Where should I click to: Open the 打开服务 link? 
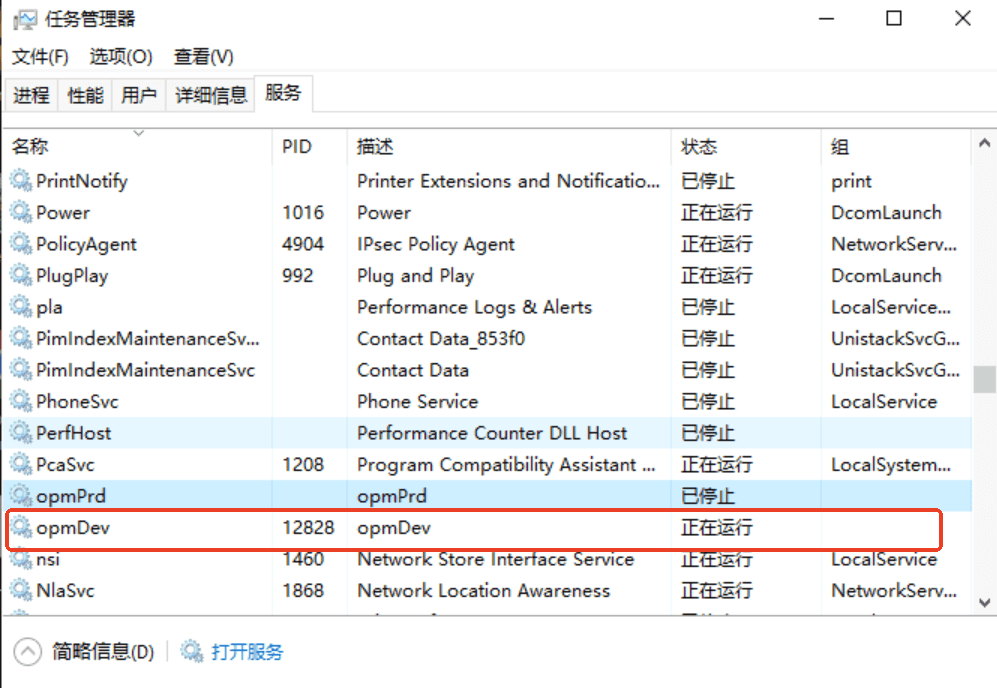(x=247, y=652)
